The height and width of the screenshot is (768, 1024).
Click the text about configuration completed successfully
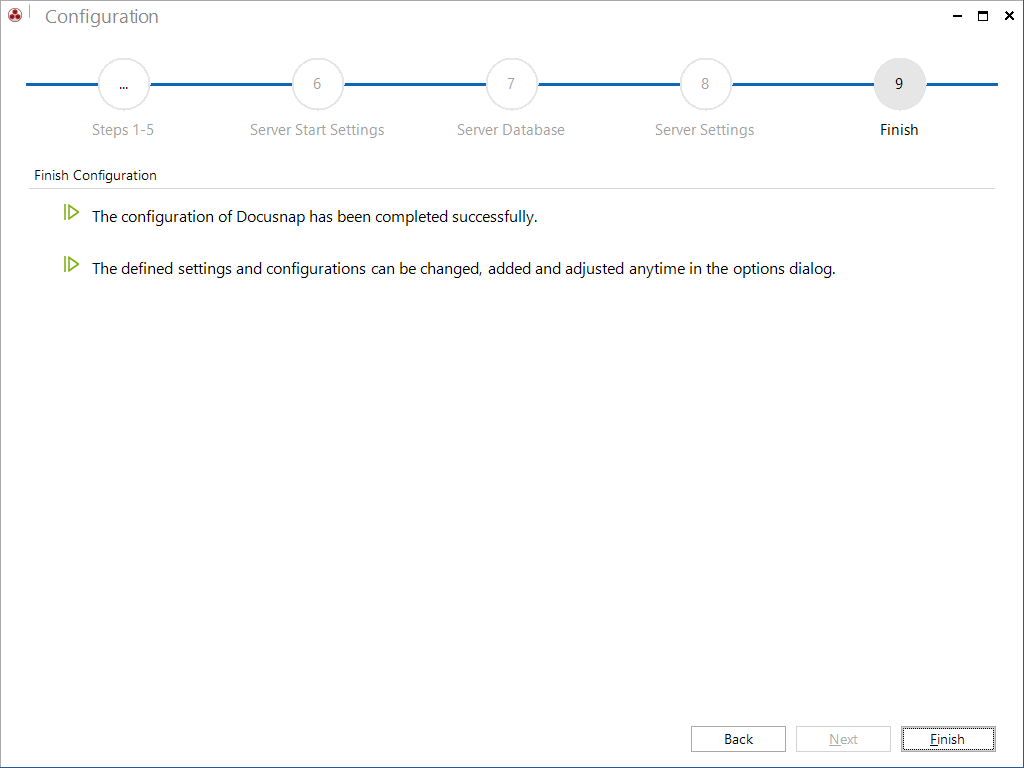coord(315,217)
